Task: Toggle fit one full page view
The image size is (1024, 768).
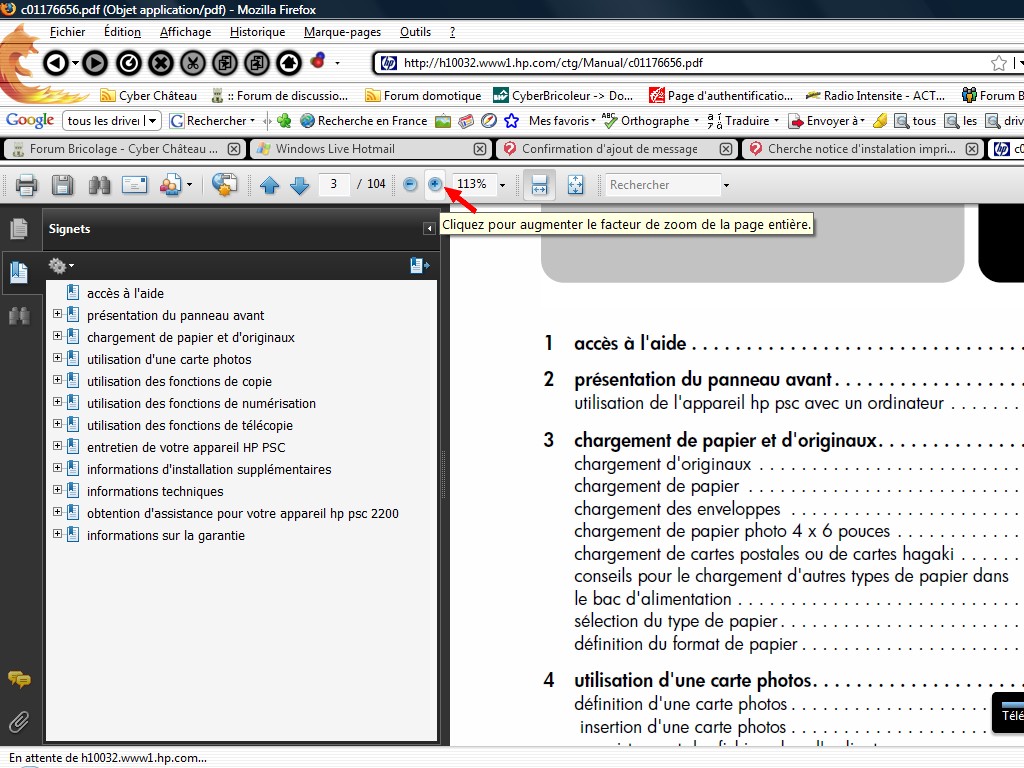Action: [575, 185]
